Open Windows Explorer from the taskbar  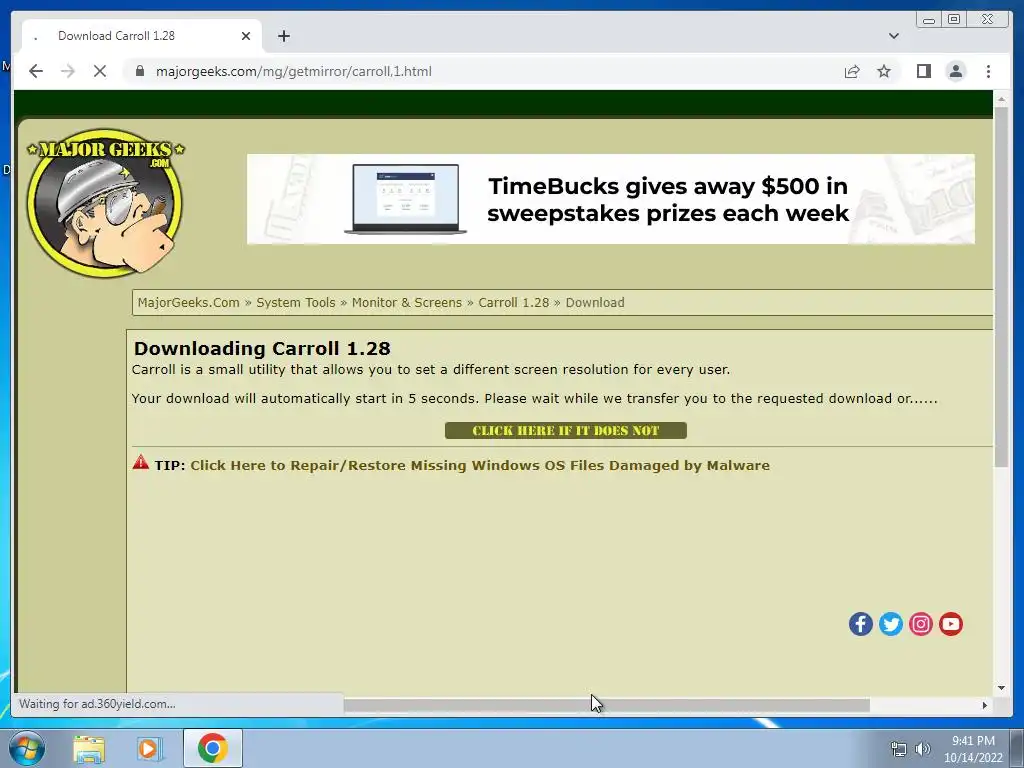[89, 748]
